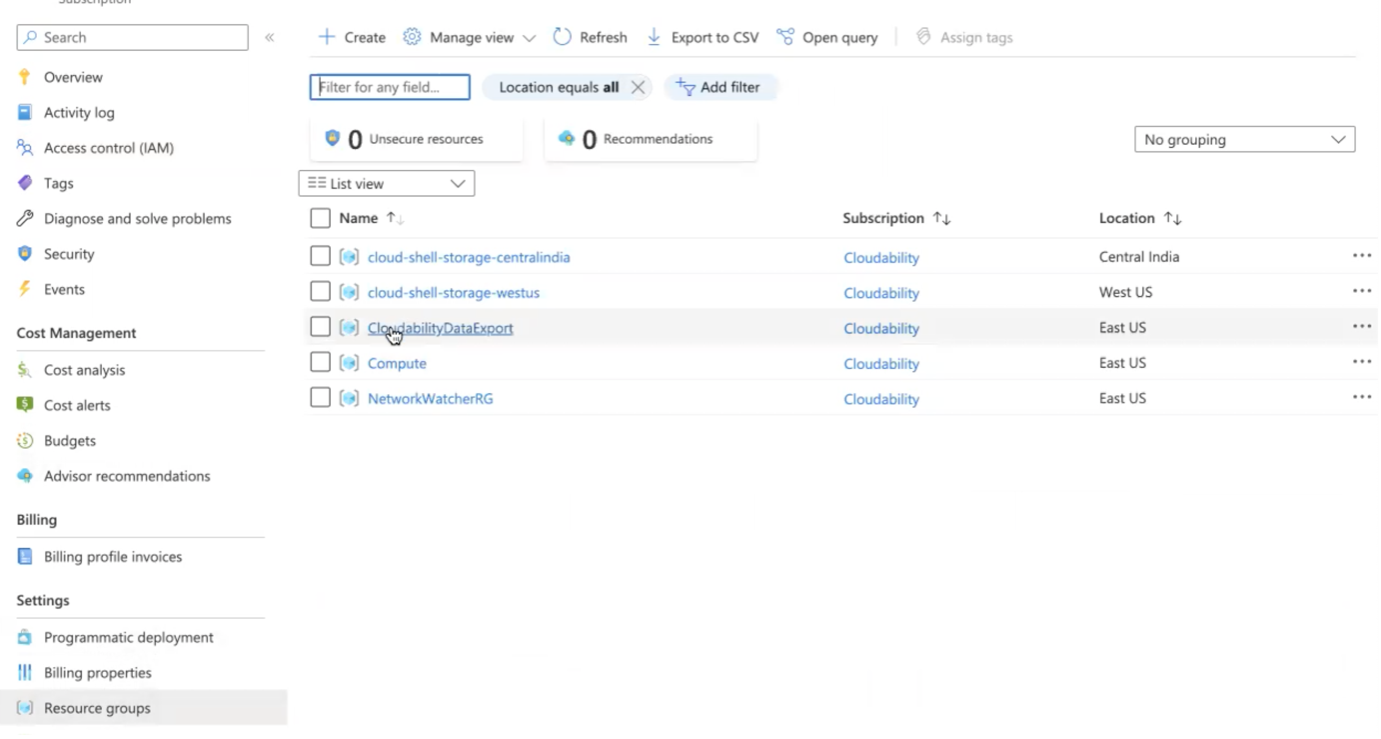Remove the Location equals all filter
Image resolution: width=1381 pixels, height=739 pixels.
point(638,87)
